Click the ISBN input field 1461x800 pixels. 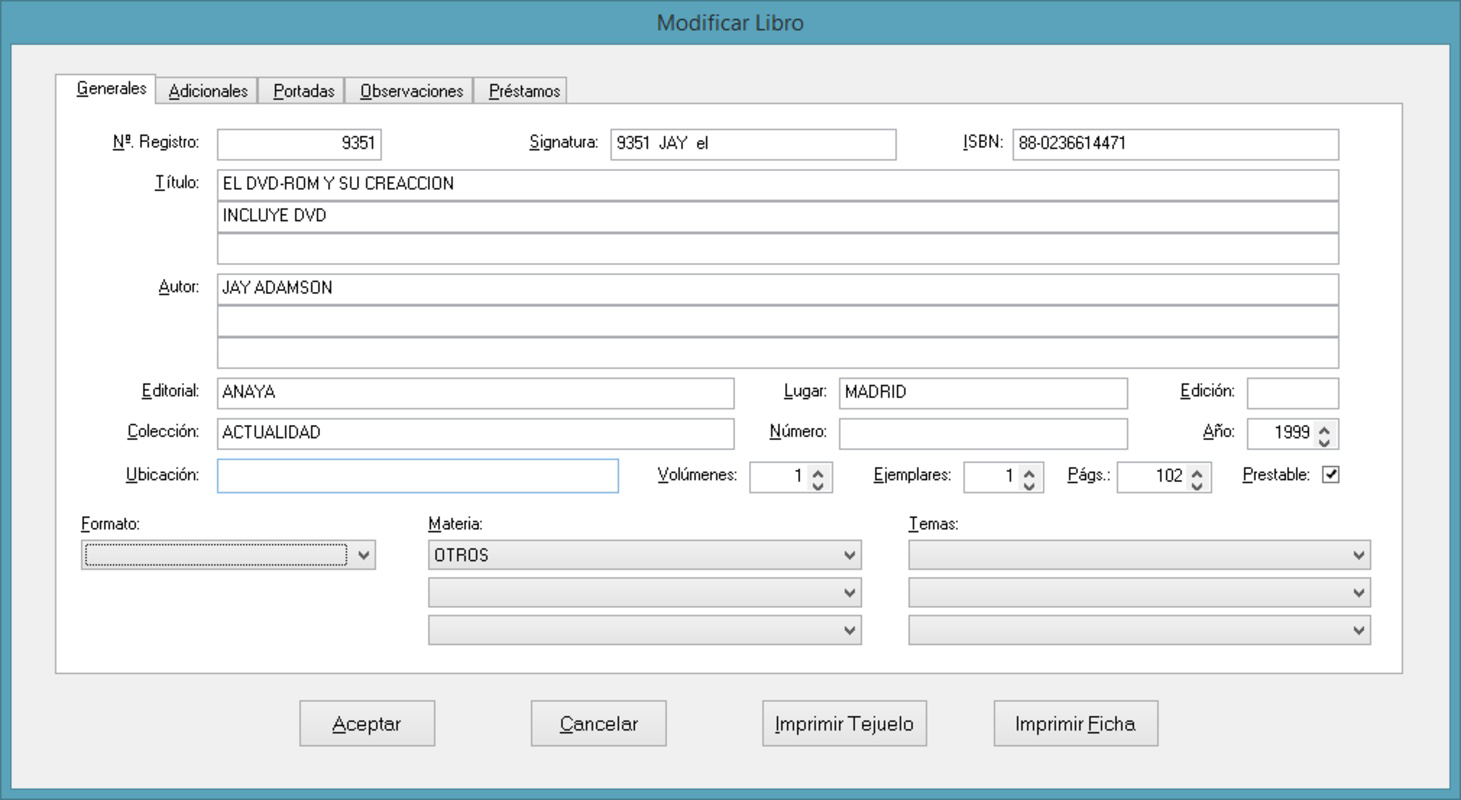tap(1175, 143)
